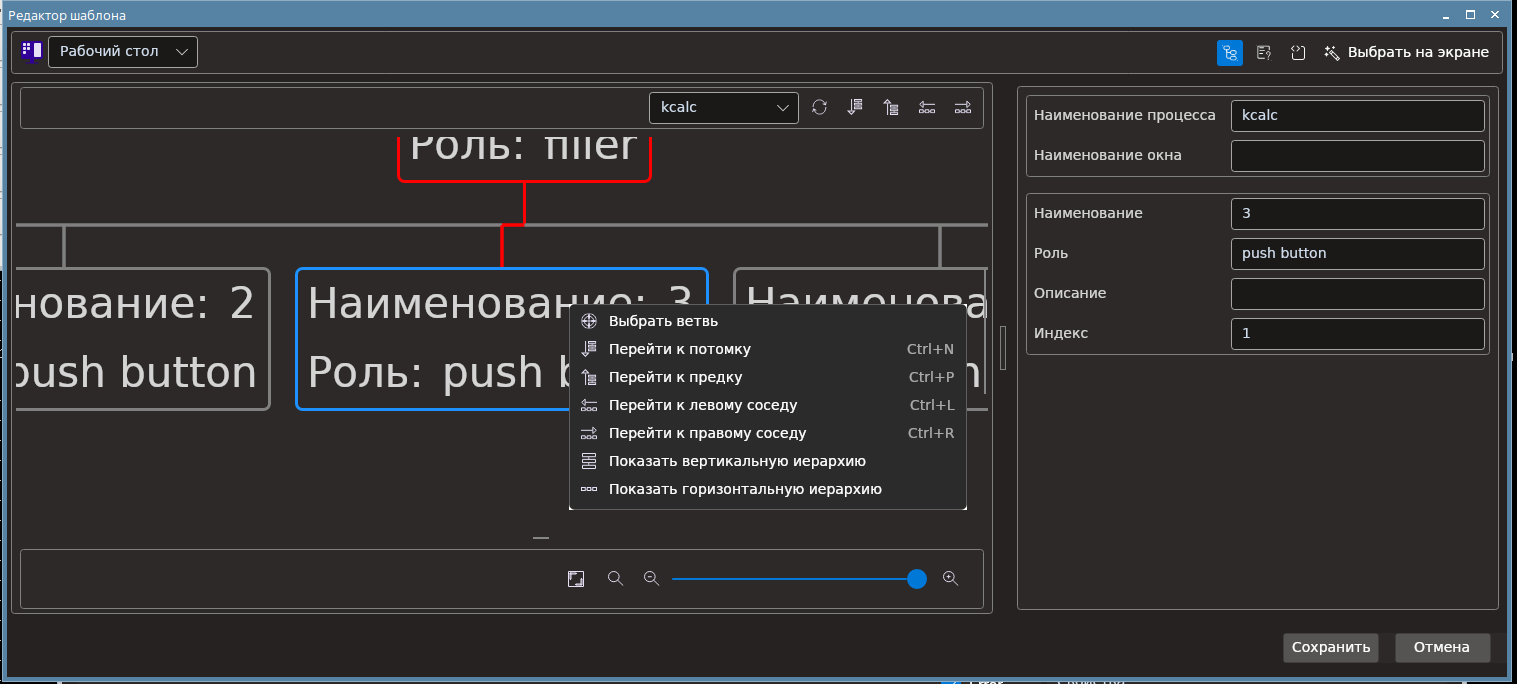The width and height of the screenshot is (1517, 684).
Task: Click the left-neighbor arrow toolbar icon
Action: [x=927, y=107]
